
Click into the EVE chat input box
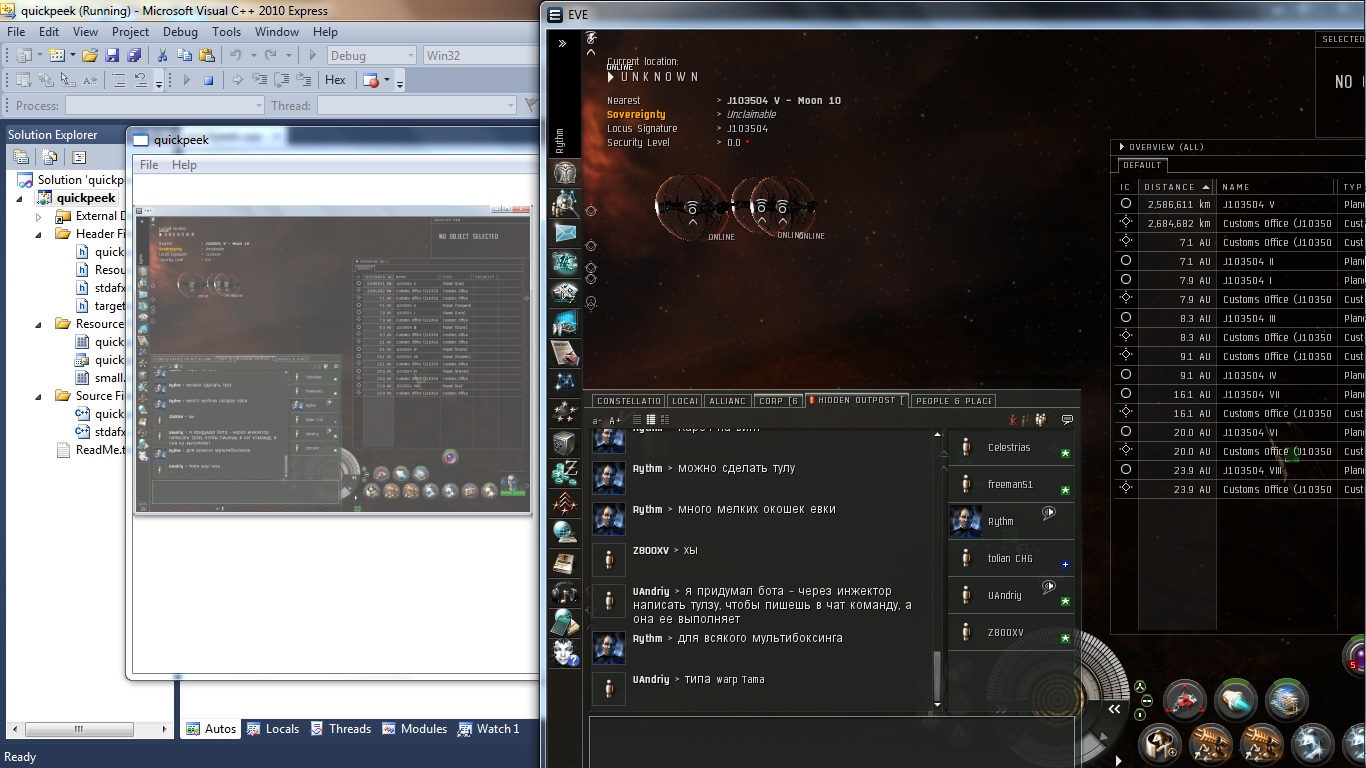[x=832, y=741]
